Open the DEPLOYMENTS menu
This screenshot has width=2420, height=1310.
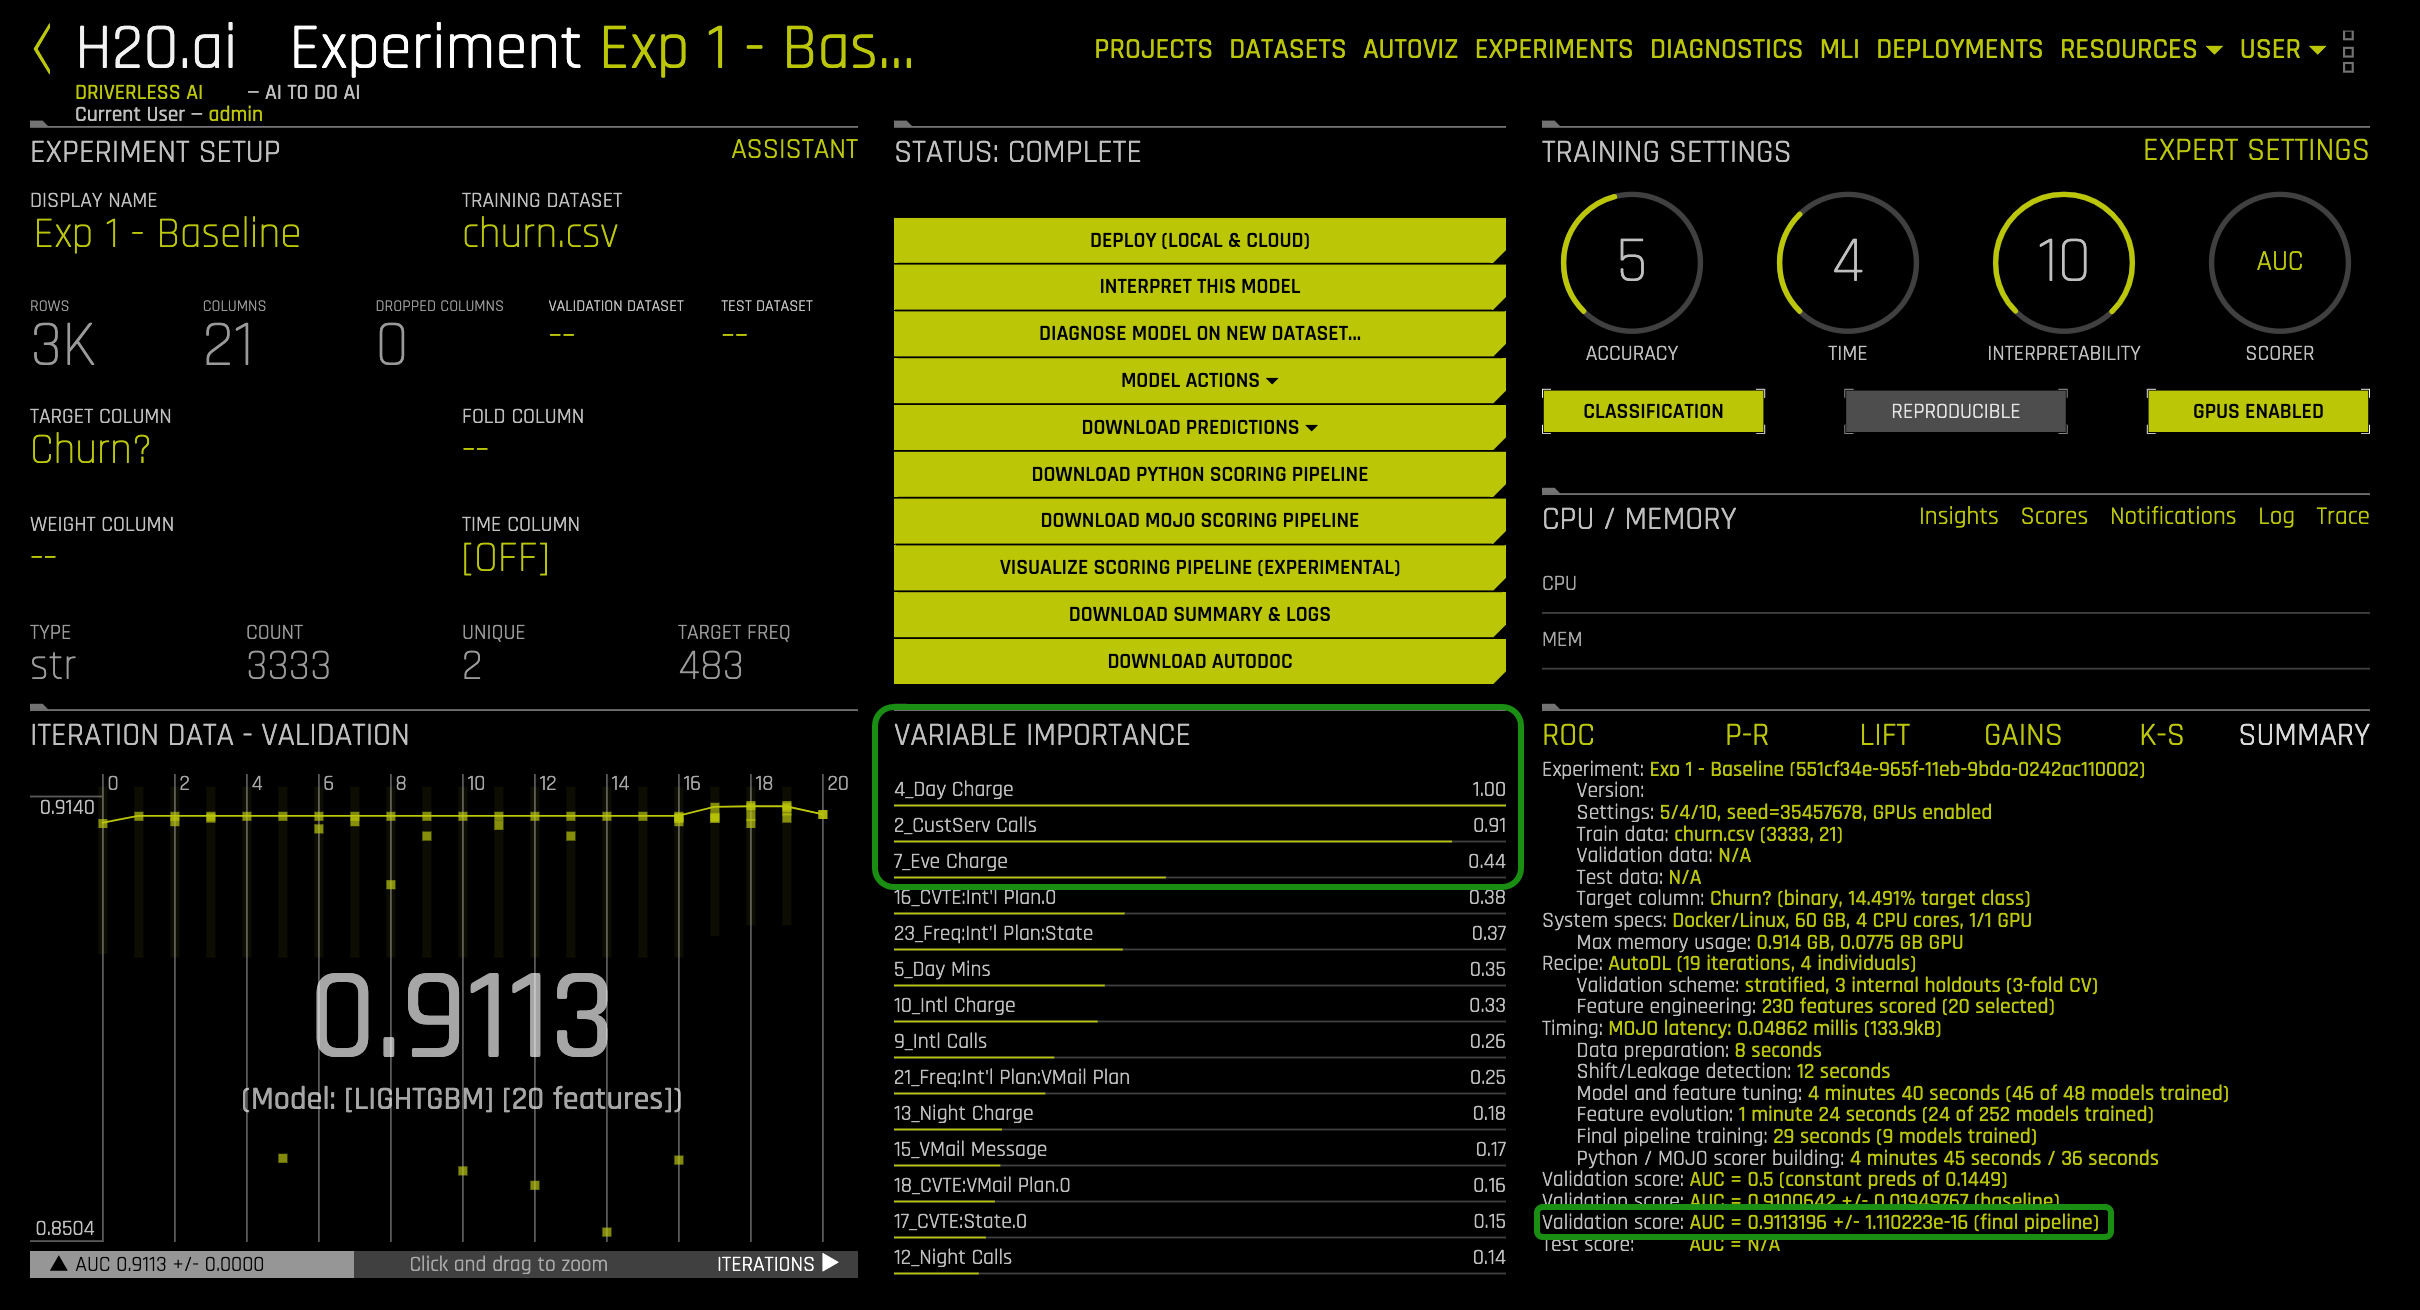click(1959, 49)
